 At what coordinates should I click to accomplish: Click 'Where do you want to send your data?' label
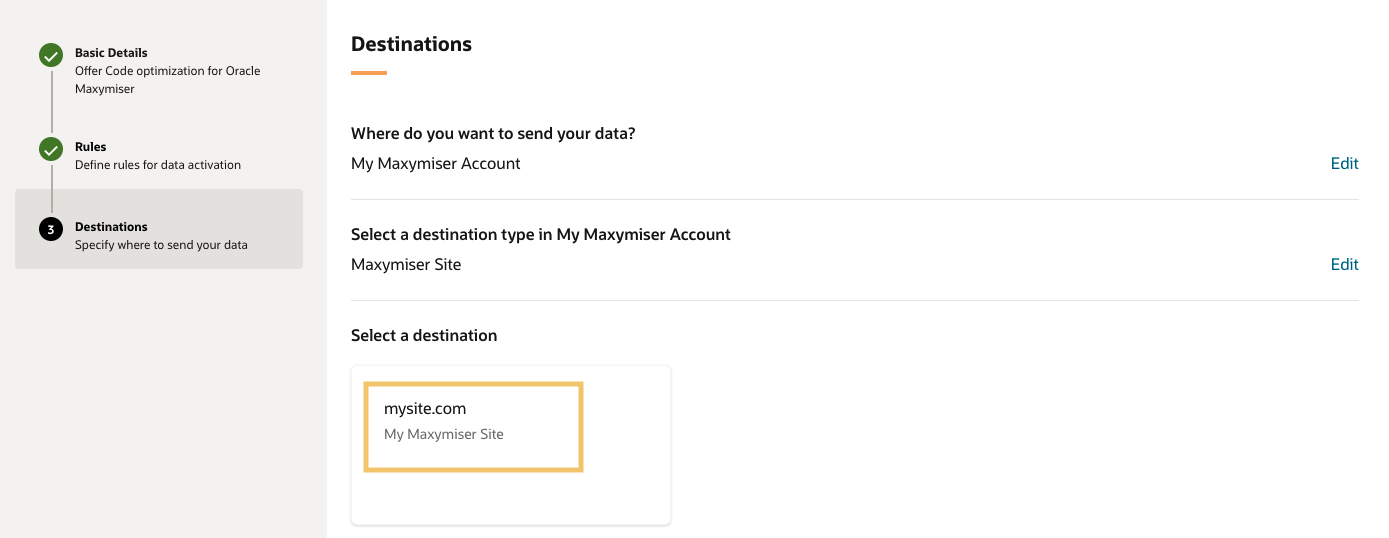click(x=493, y=134)
